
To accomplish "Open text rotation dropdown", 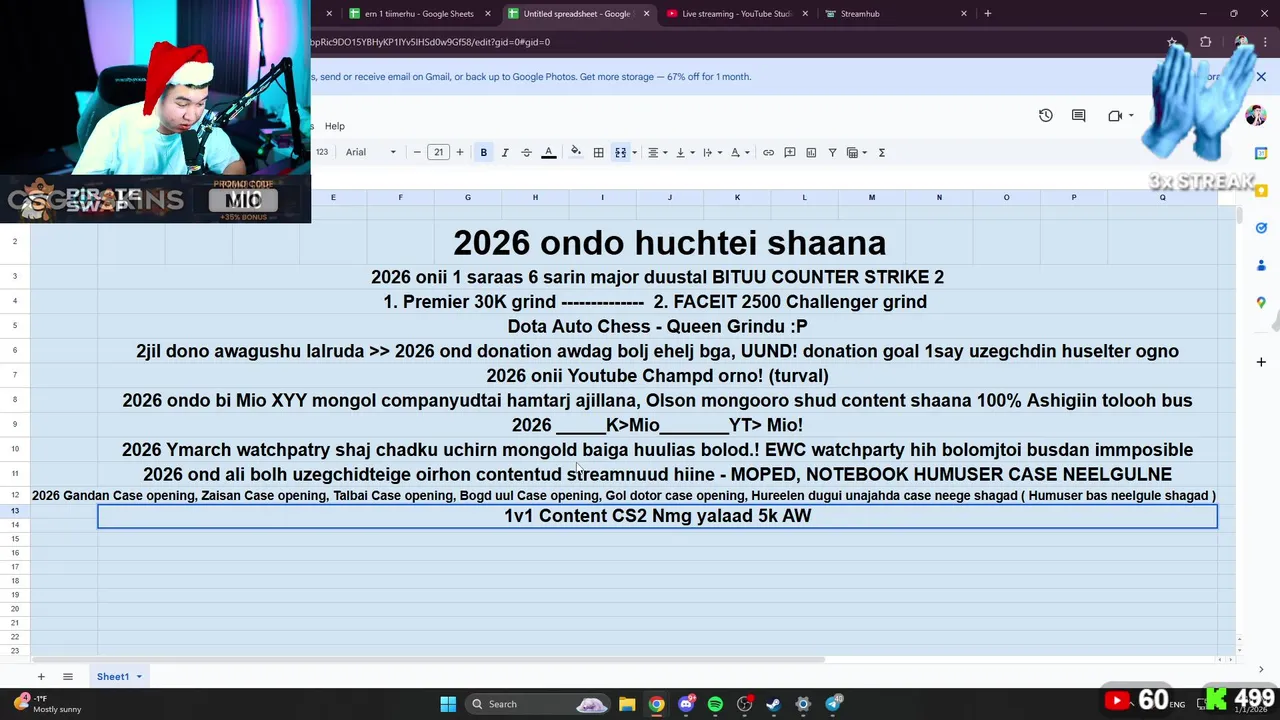I will pos(739,152).
